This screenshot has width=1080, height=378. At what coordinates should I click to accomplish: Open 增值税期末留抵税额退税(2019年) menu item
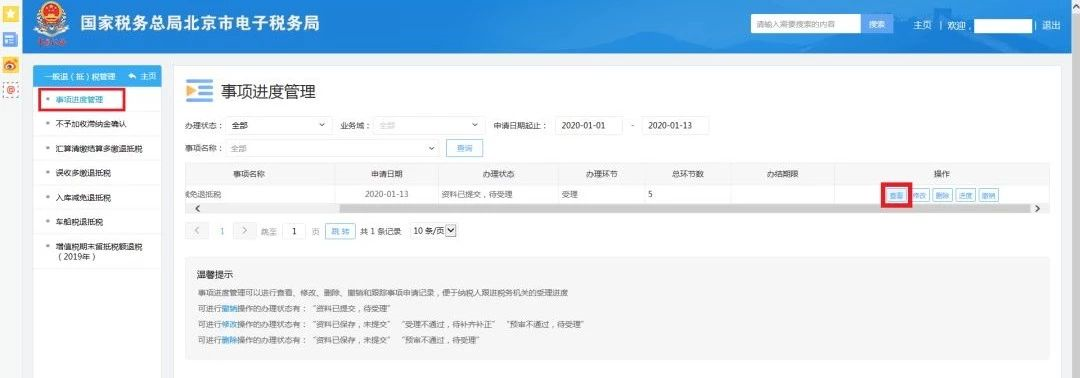coord(99,251)
